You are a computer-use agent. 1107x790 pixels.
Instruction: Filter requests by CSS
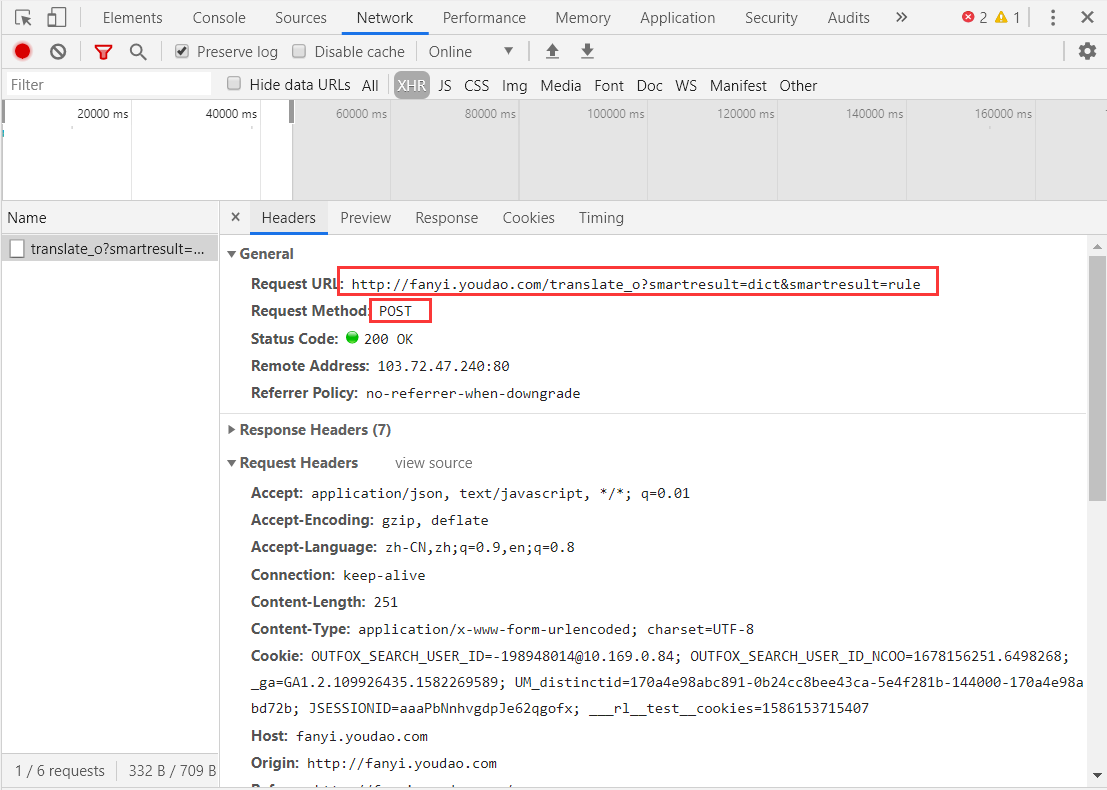click(477, 85)
